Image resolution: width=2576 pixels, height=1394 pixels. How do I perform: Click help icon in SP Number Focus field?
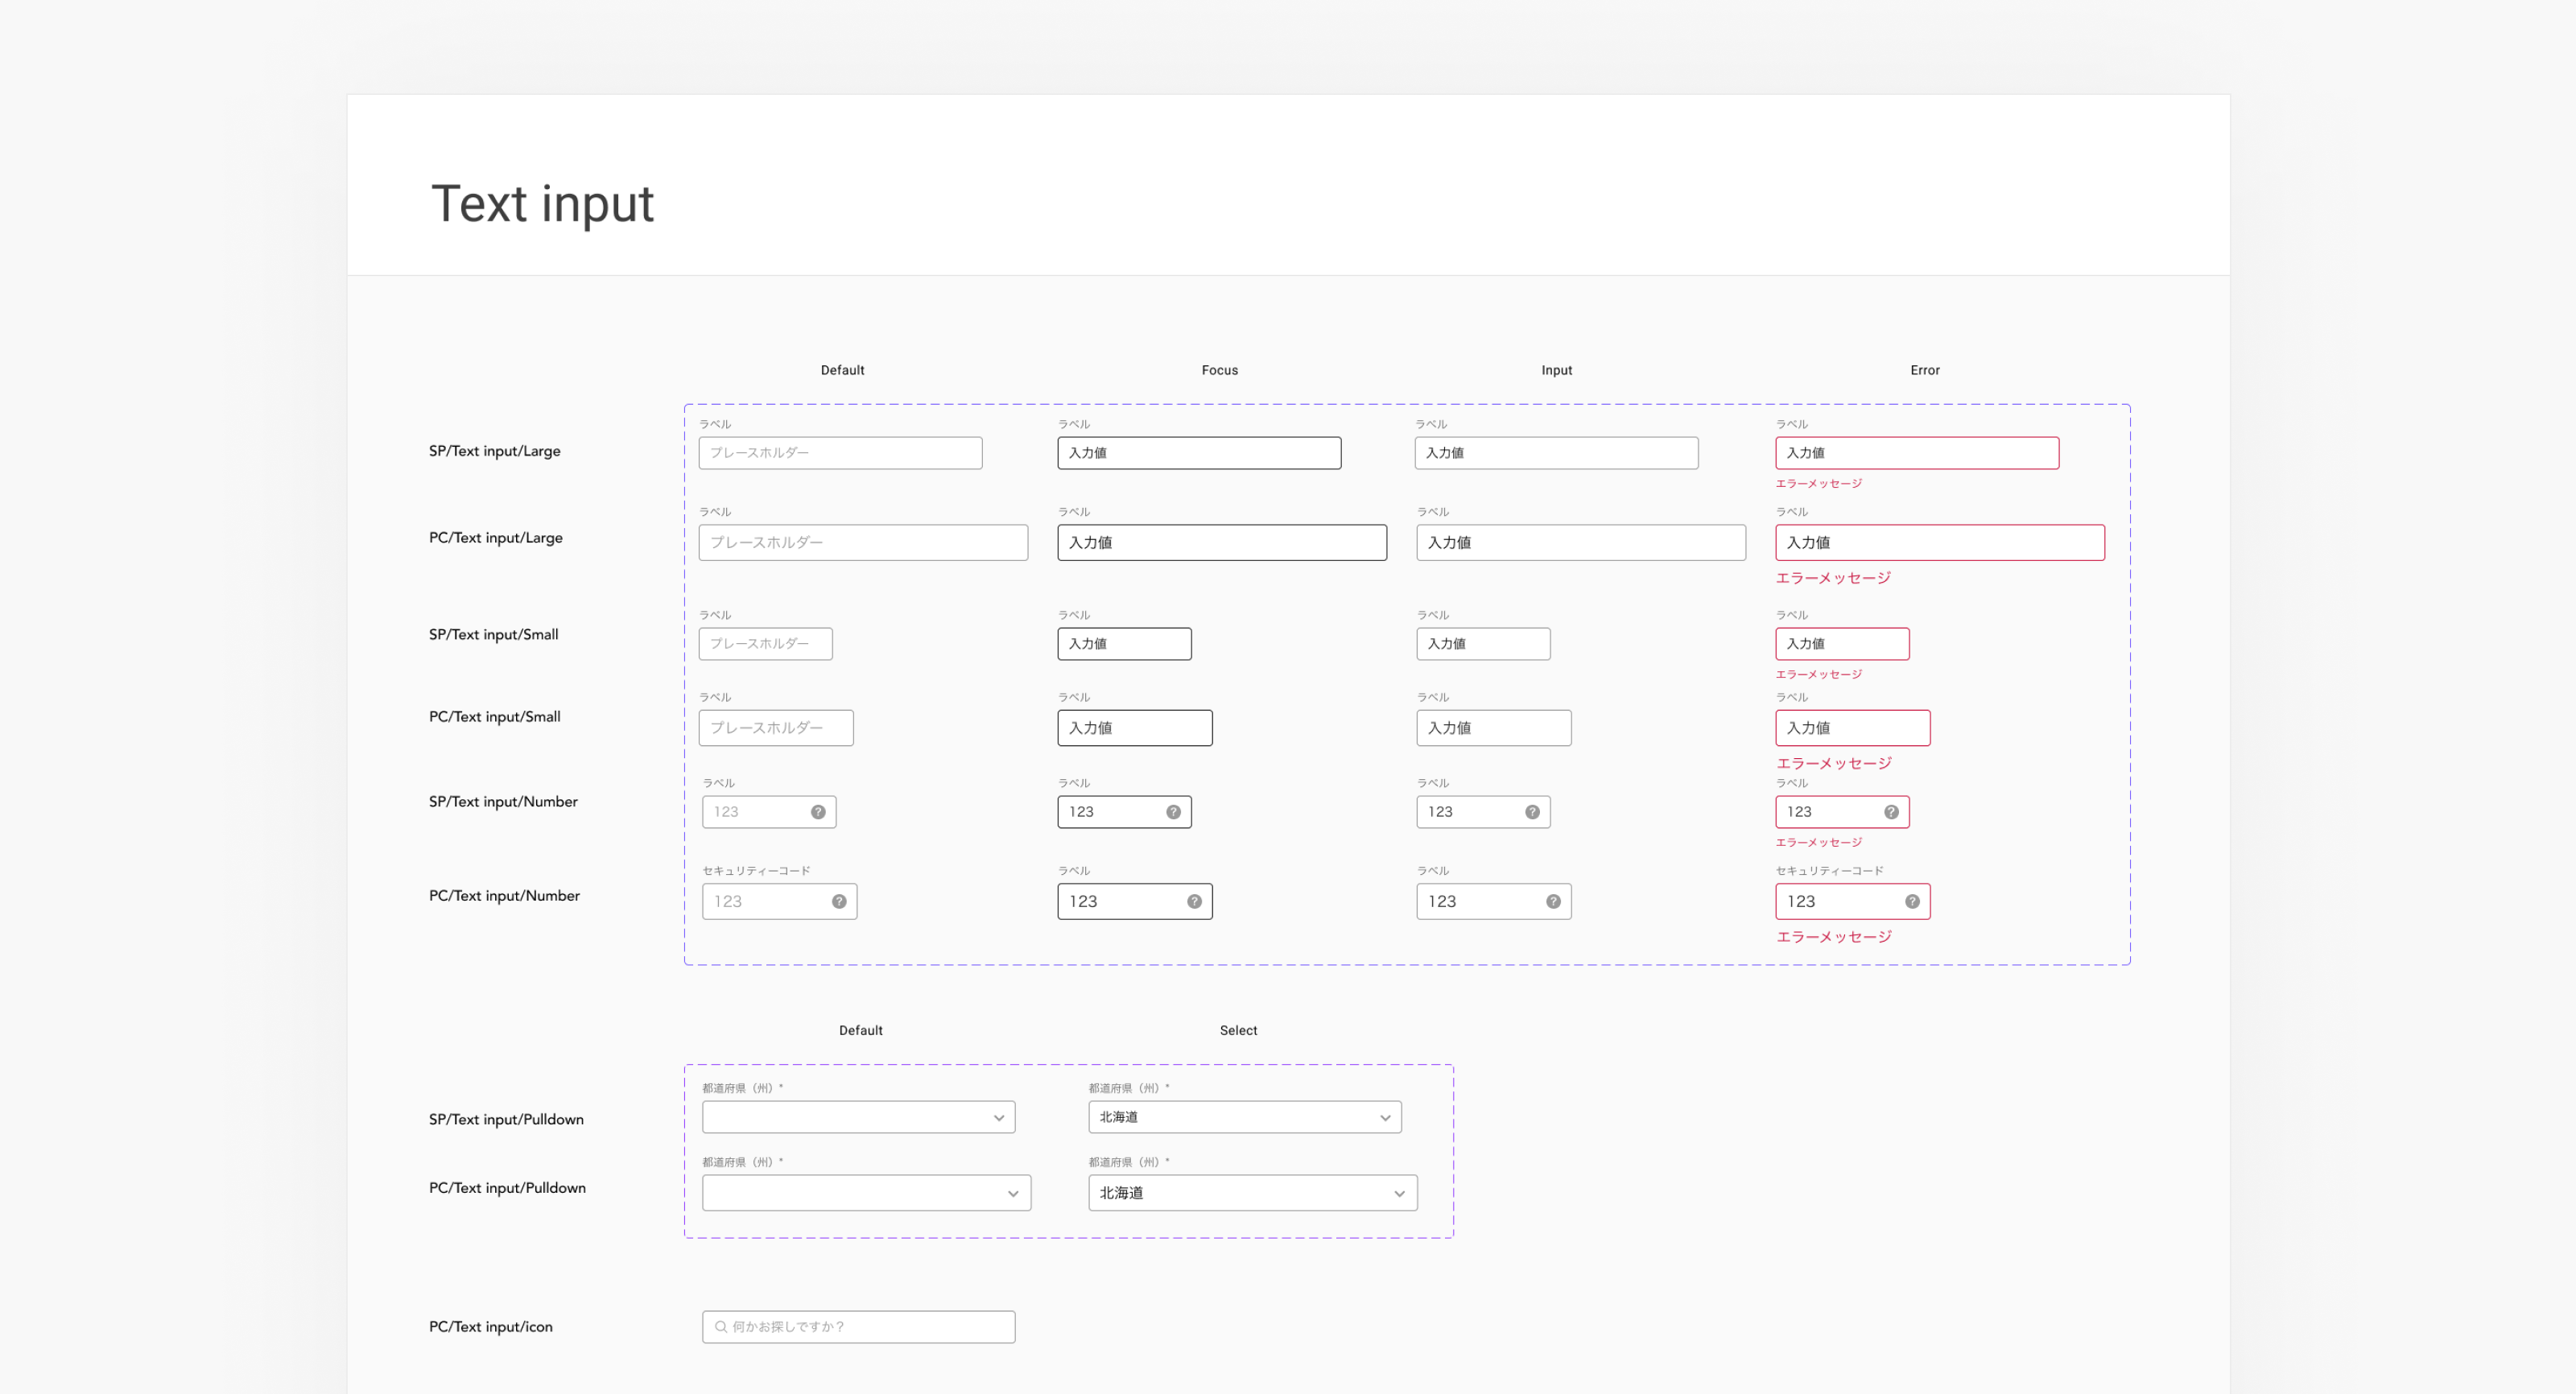pyautogui.click(x=1173, y=812)
